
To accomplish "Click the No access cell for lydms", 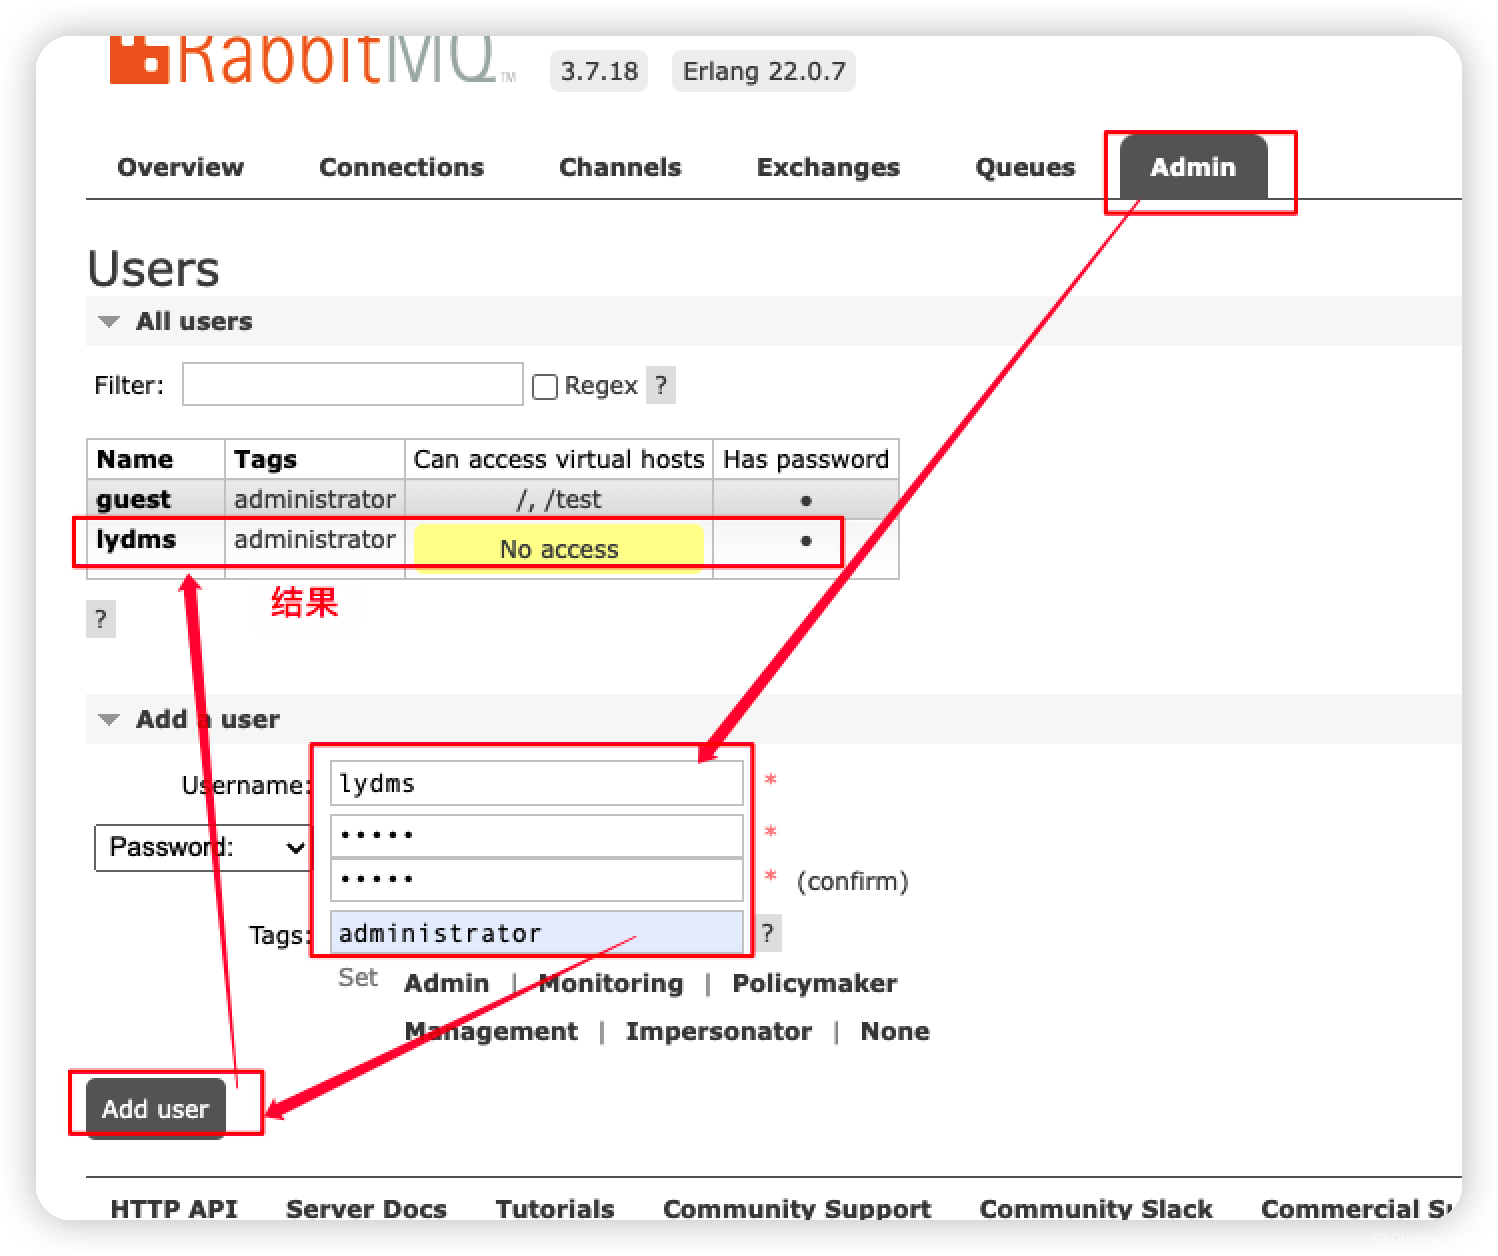I will pyautogui.click(x=559, y=549).
